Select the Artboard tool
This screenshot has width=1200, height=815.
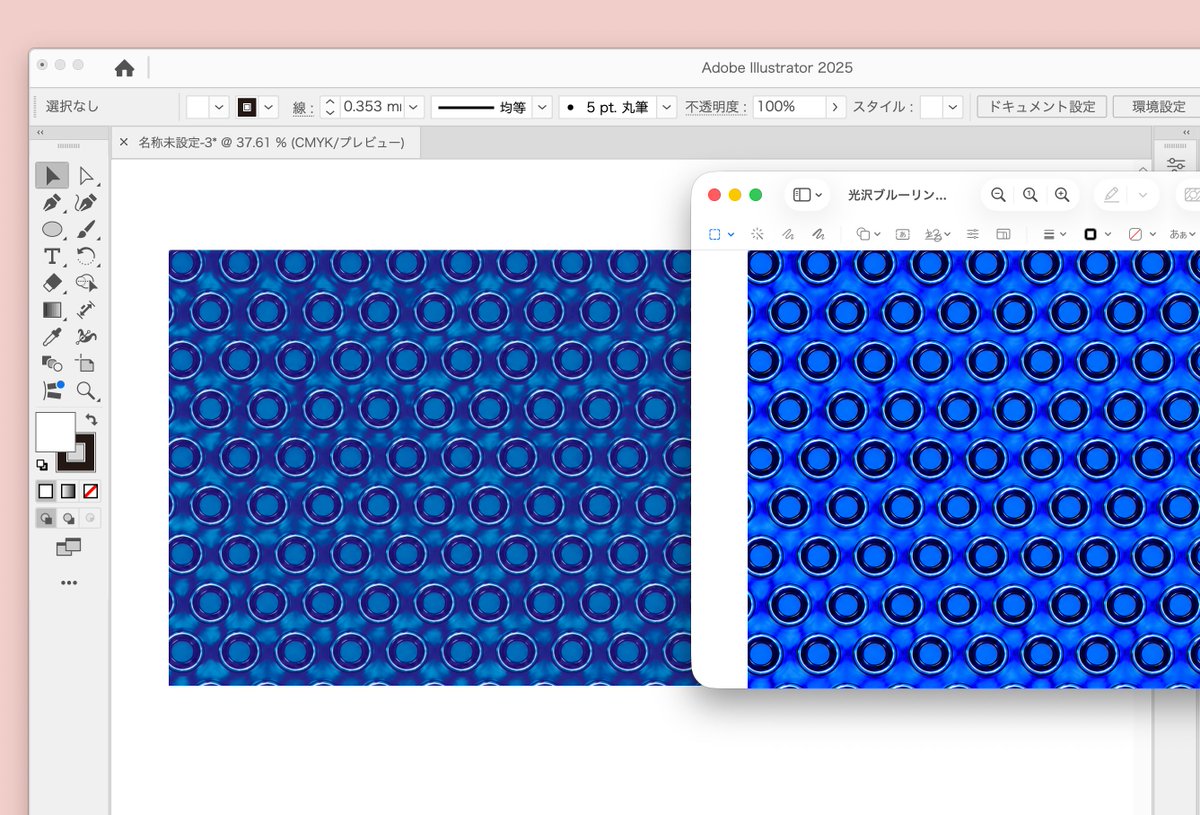point(86,364)
